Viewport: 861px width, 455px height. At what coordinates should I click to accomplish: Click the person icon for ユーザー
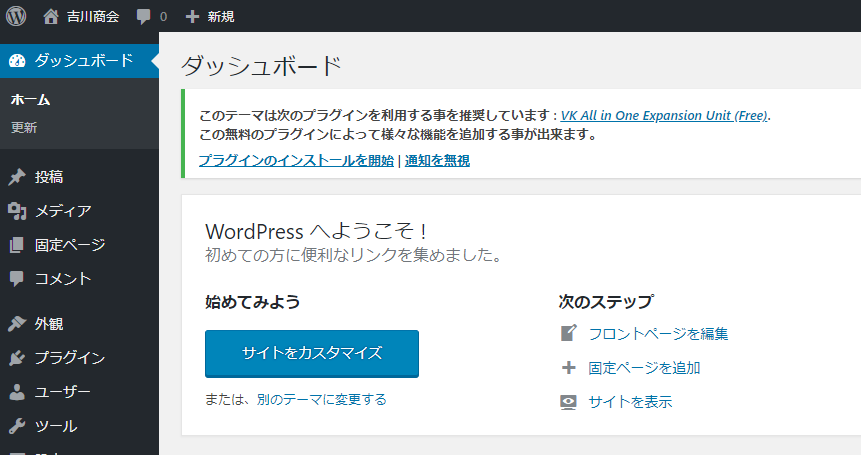coord(17,392)
